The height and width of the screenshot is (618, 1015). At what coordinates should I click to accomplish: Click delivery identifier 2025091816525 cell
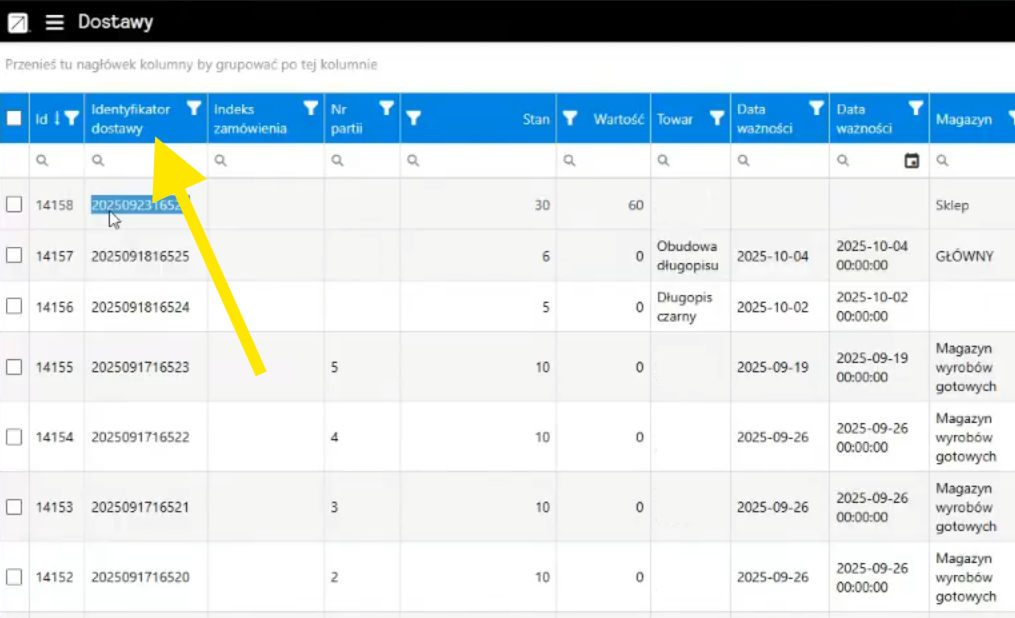[140, 256]
